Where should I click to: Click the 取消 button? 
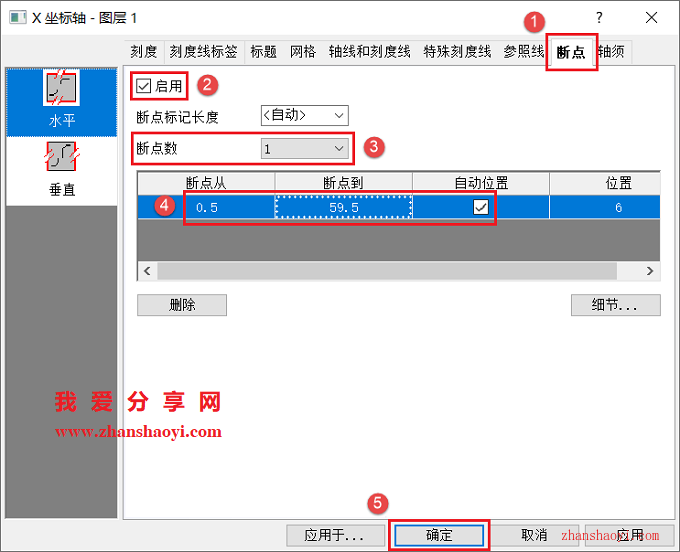click(534, 536)
